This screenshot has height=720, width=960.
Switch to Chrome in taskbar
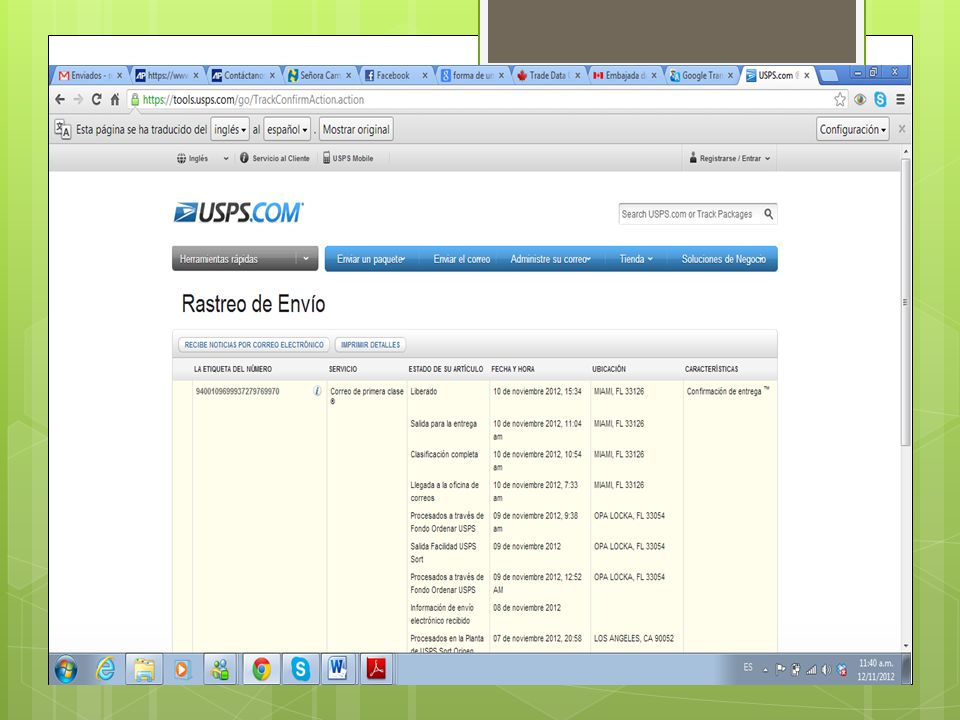tap(261, 669)
